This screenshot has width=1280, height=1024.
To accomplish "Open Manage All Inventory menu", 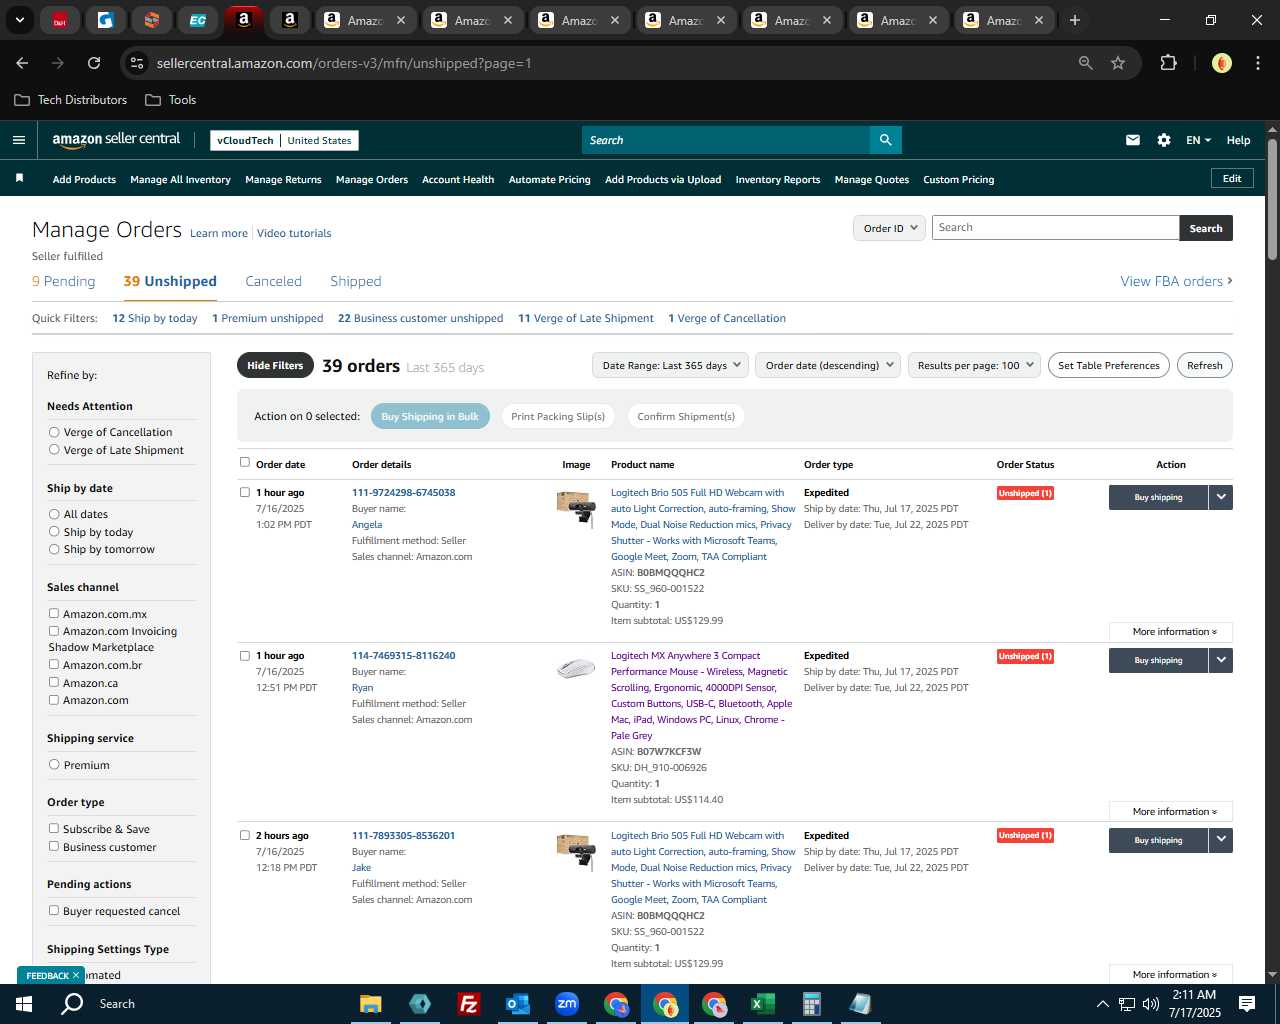I will coord(180,180).
